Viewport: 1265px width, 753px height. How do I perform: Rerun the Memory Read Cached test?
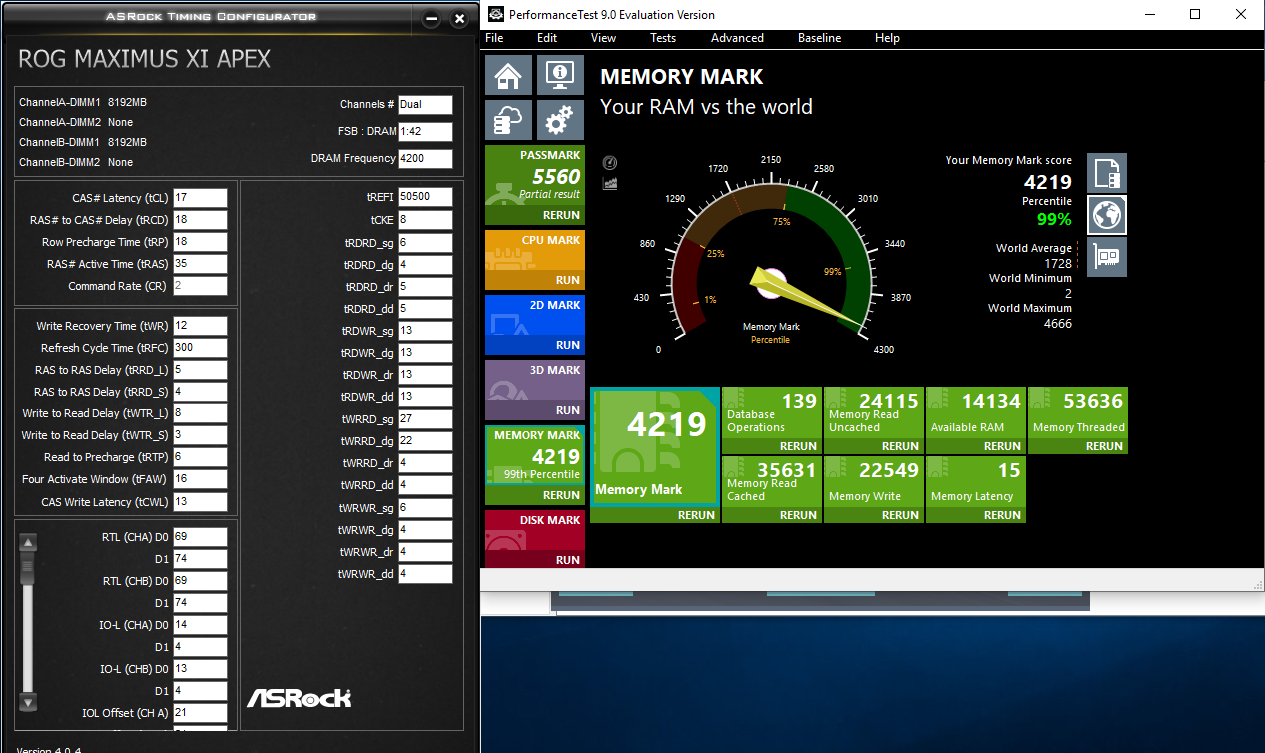pos(798,515)
